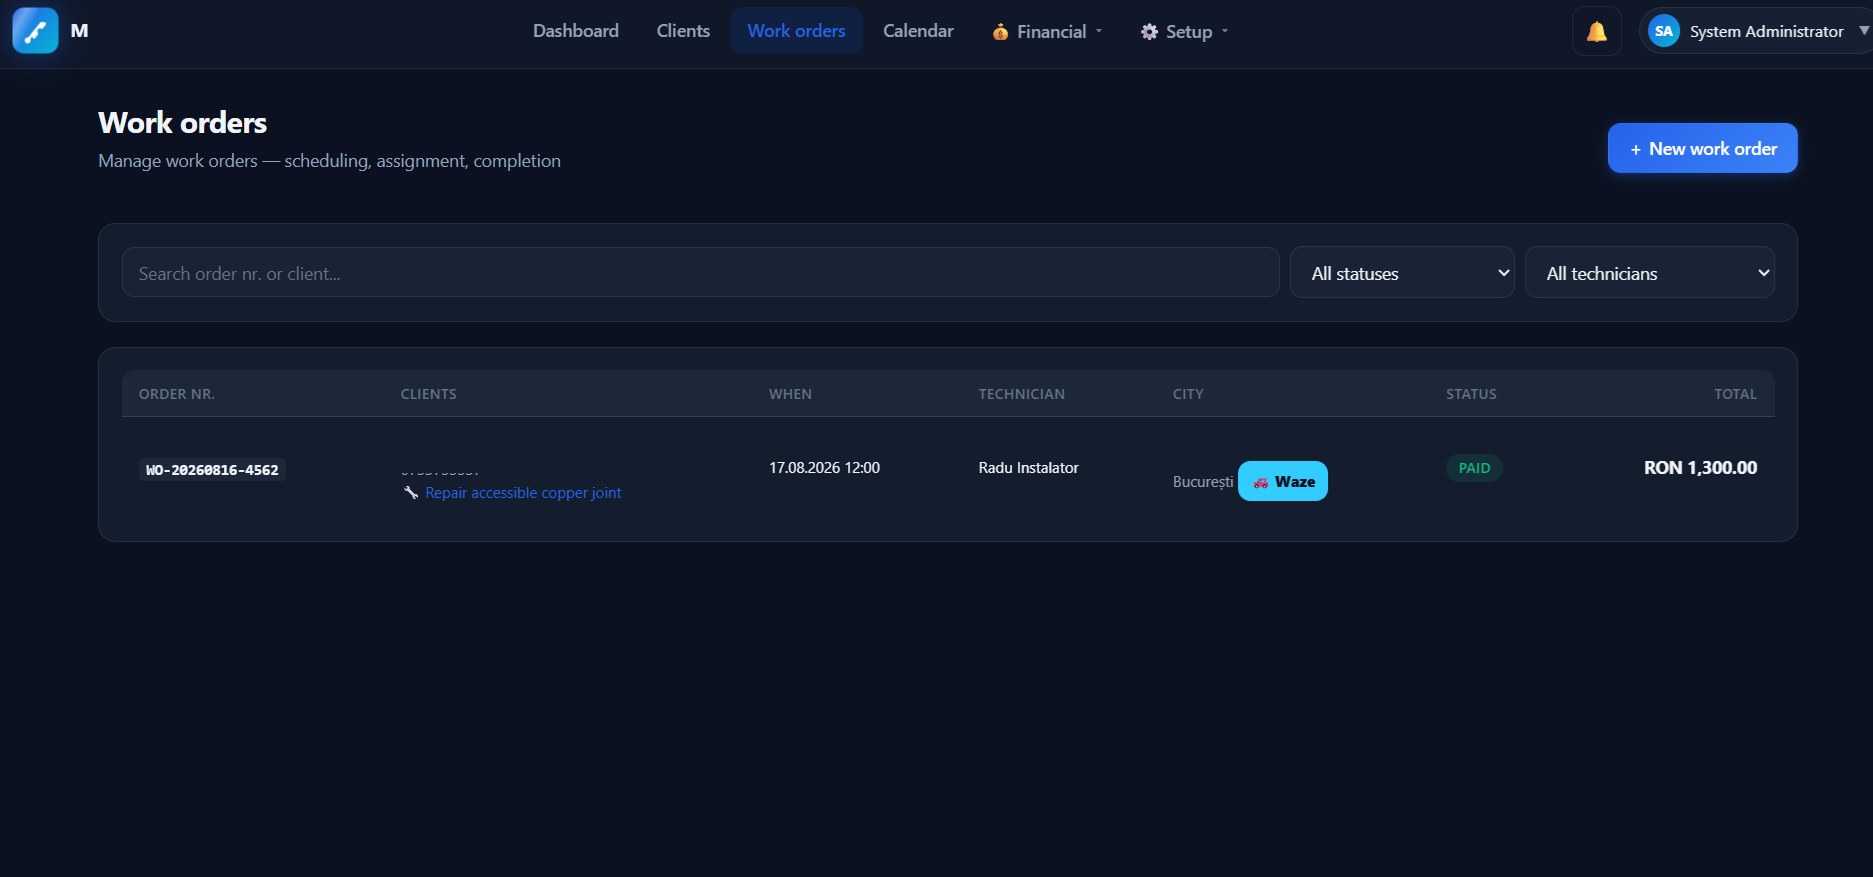This screenshot has width=1873, height=877.
Task: Switch to the Calendar view
Action: click(918, 31)
